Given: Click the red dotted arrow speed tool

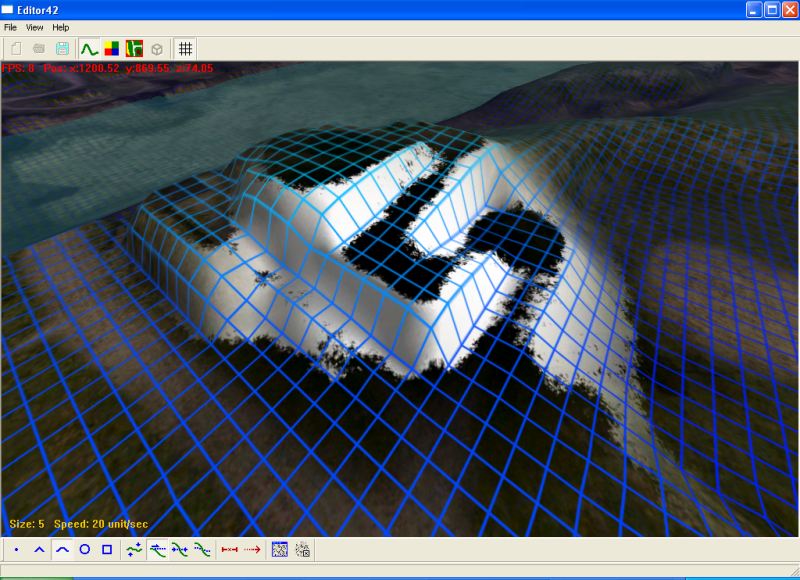Looking at the screenshot, I should (x=252, y=549).
